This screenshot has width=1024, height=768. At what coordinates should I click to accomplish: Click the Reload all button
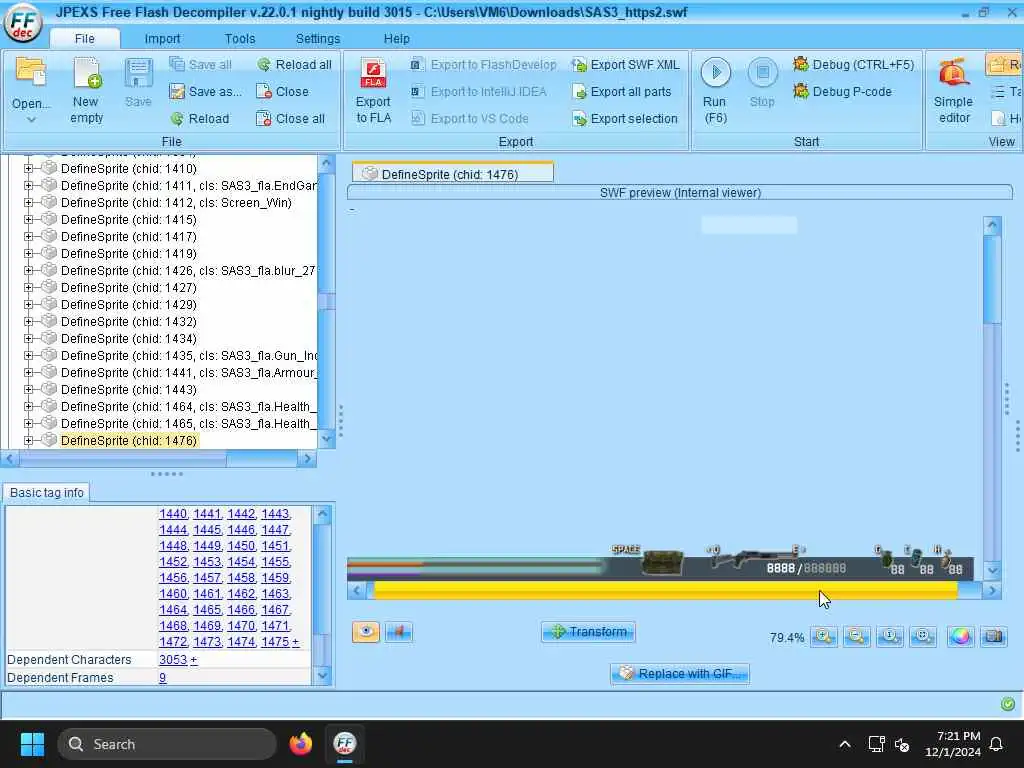coord(295,65)
